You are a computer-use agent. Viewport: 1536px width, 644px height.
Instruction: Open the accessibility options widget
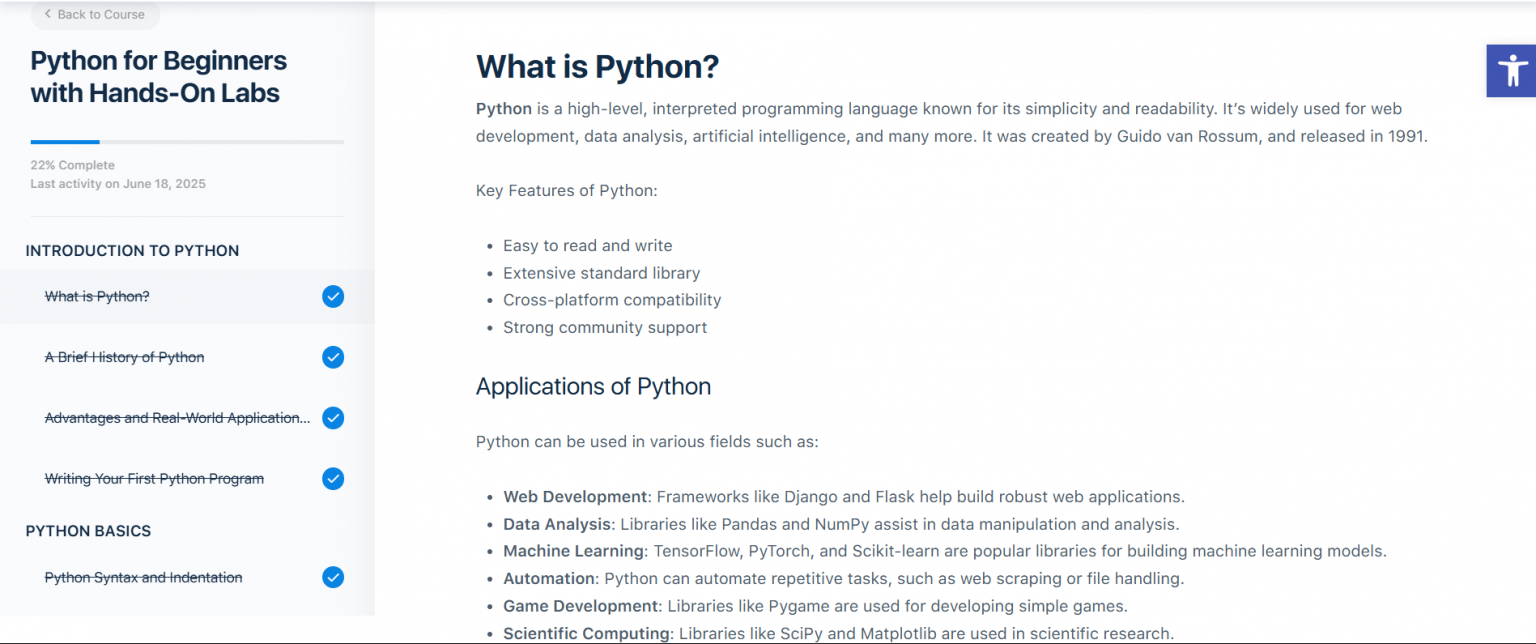tap(1513, 70)
